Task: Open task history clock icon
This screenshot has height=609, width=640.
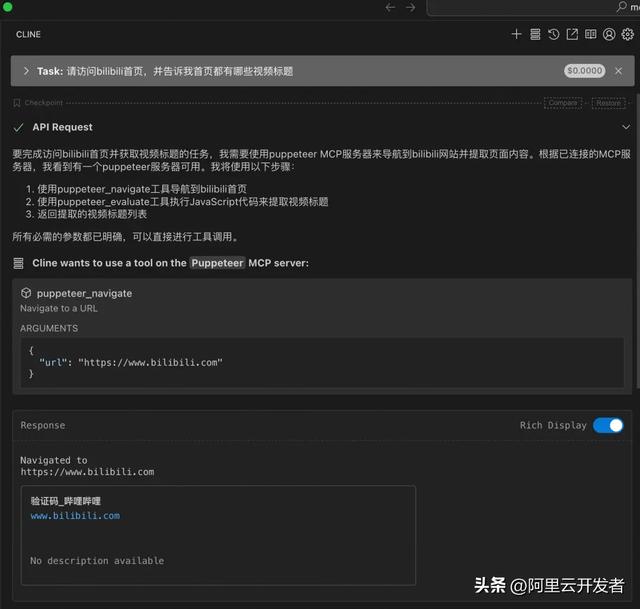Action: tap(553, 34)
